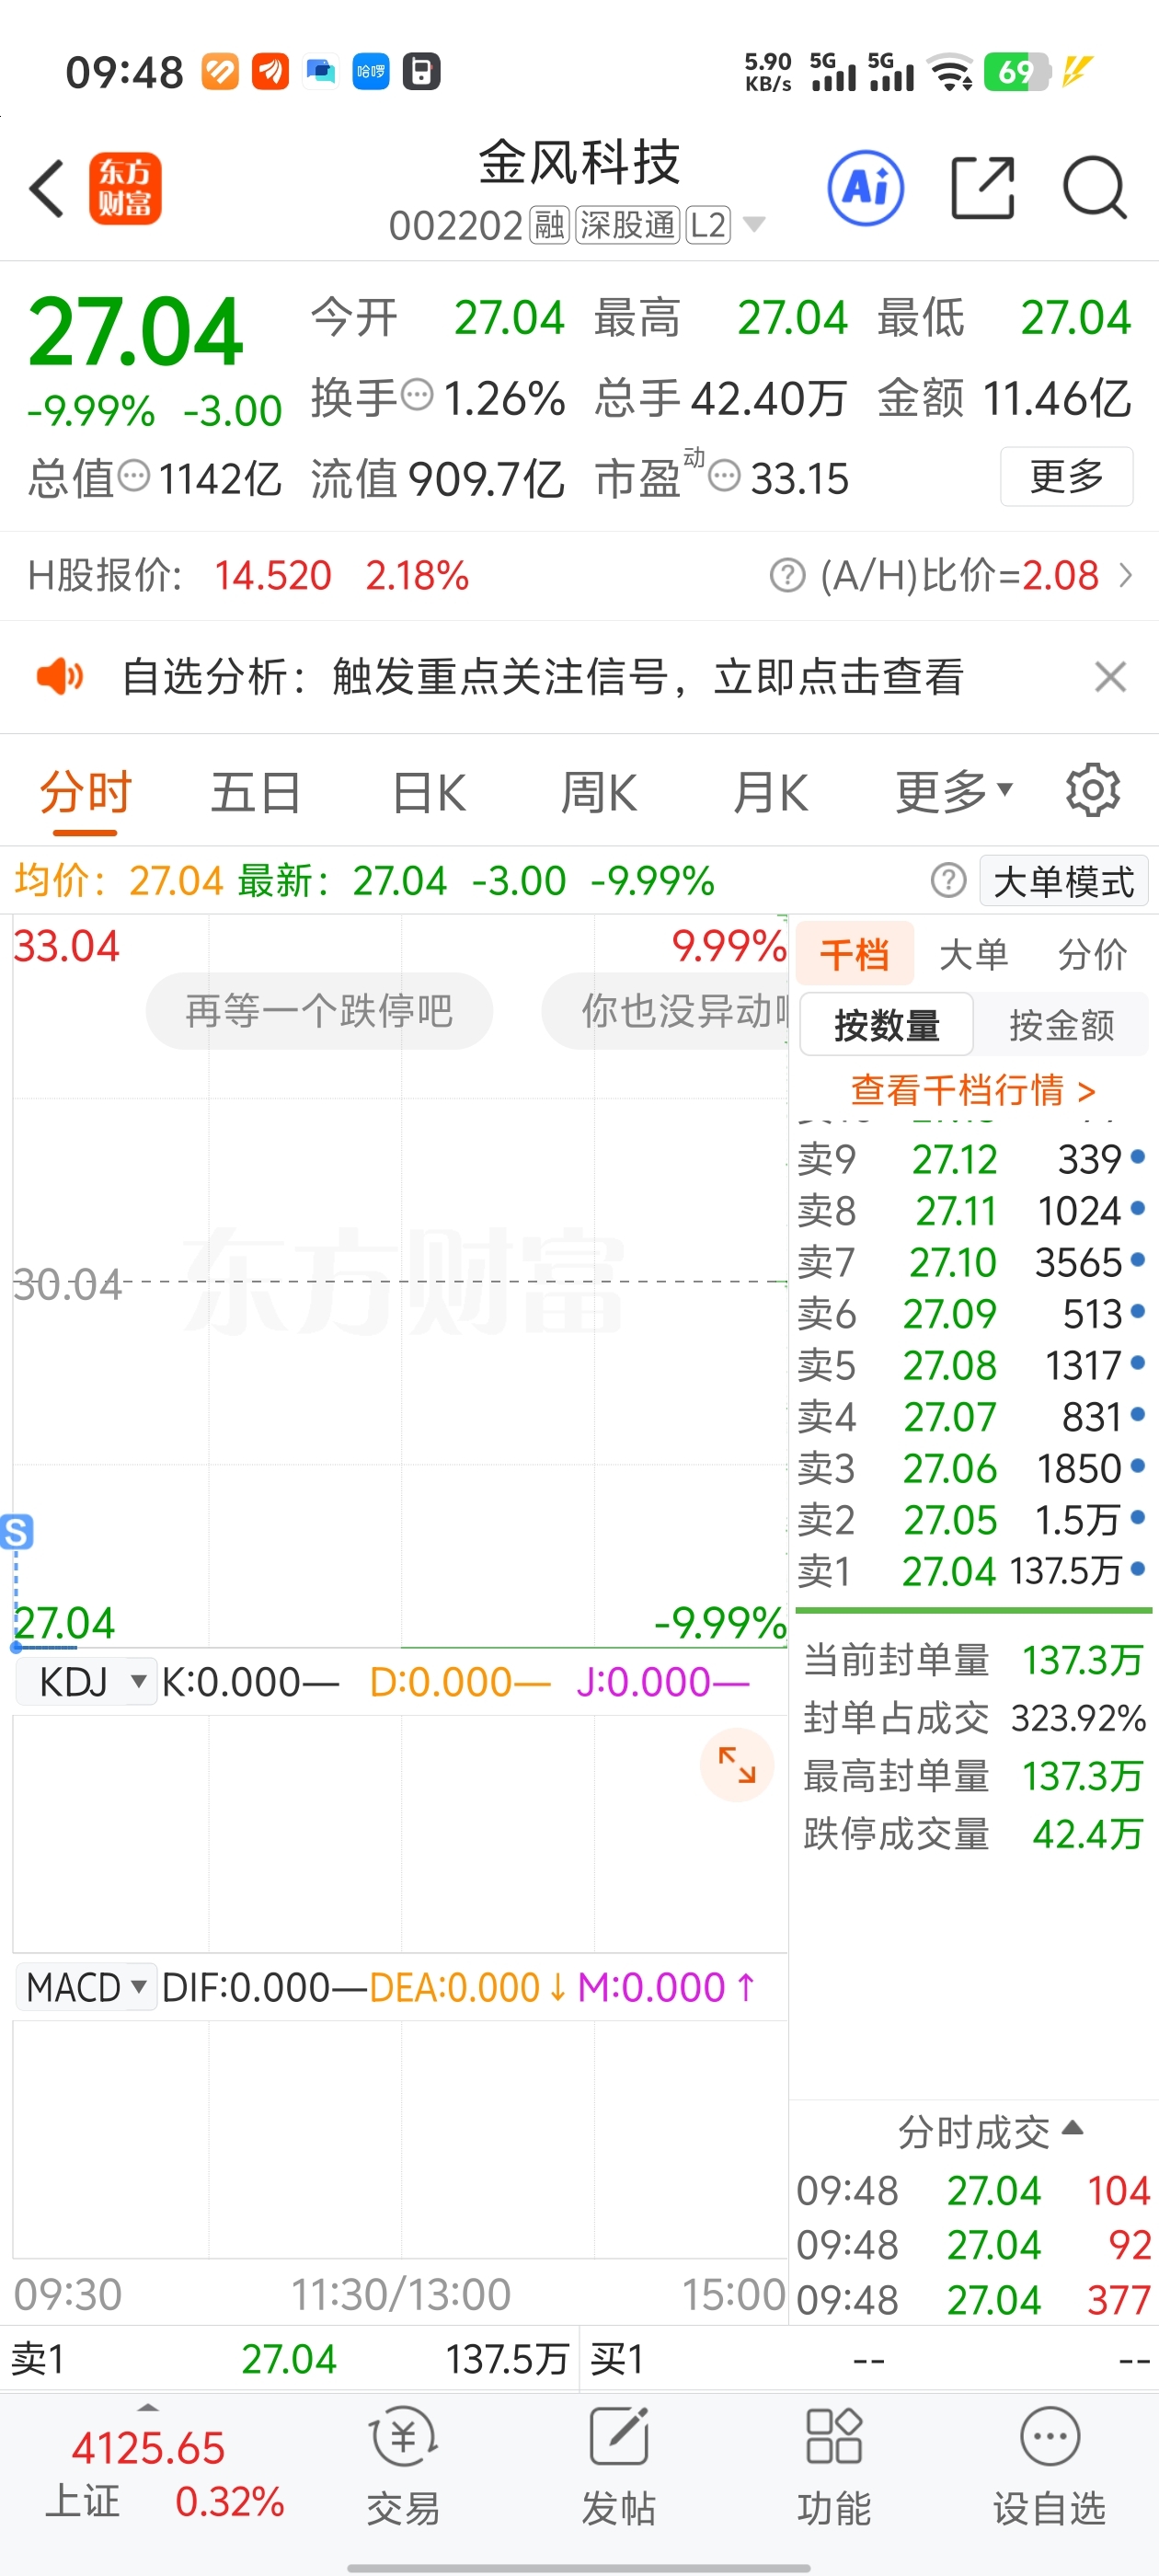This screenshot has height=2576, width=1159.
Task: Select 分价 tab
Action: (1092, 954)
